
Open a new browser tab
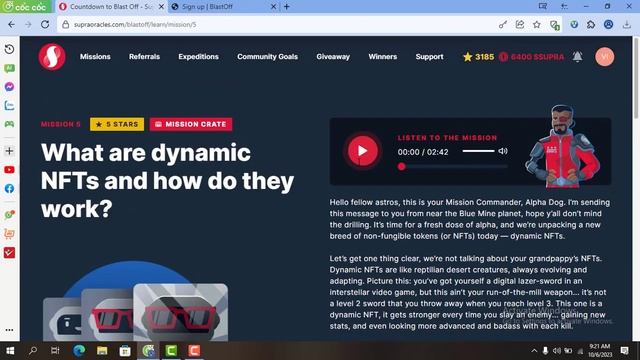(x=287, y=7)
